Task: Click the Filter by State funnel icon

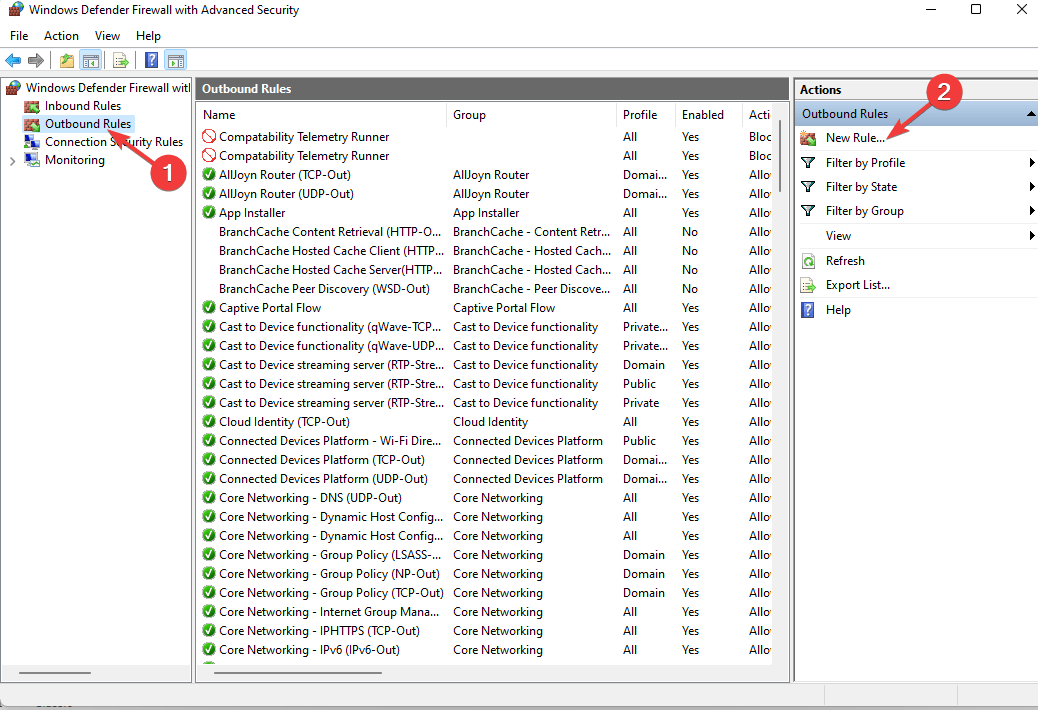Action: [808, 187]
